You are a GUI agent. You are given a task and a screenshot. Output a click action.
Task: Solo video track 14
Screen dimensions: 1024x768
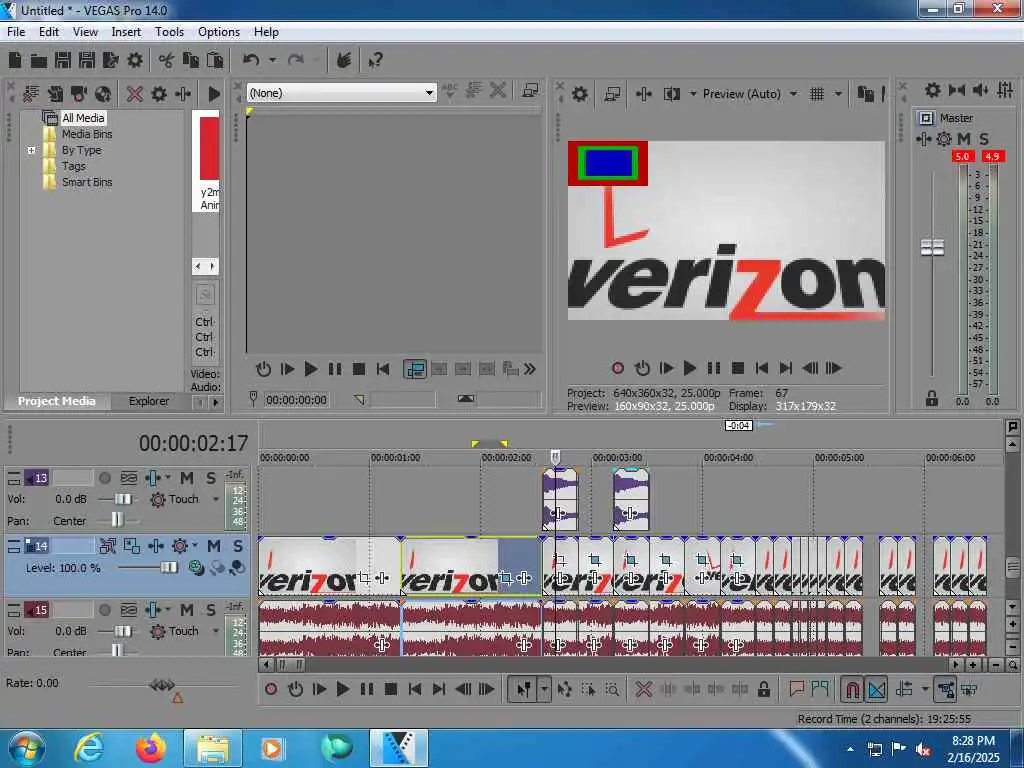237,546
